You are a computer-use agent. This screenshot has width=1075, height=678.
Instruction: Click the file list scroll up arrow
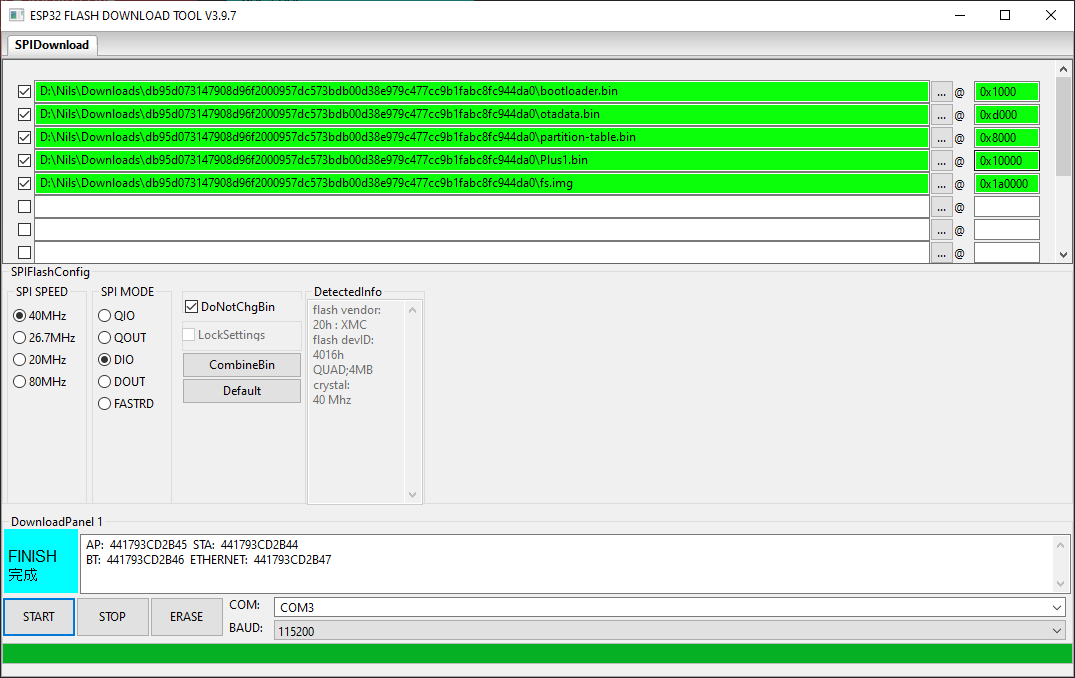[x=1063, y=69]
